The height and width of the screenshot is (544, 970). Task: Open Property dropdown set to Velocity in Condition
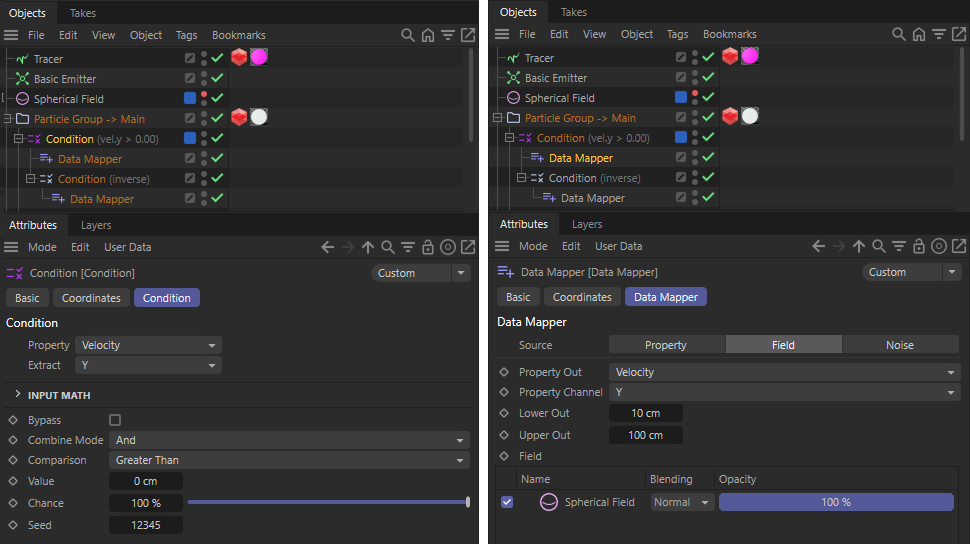click(148, 345)
